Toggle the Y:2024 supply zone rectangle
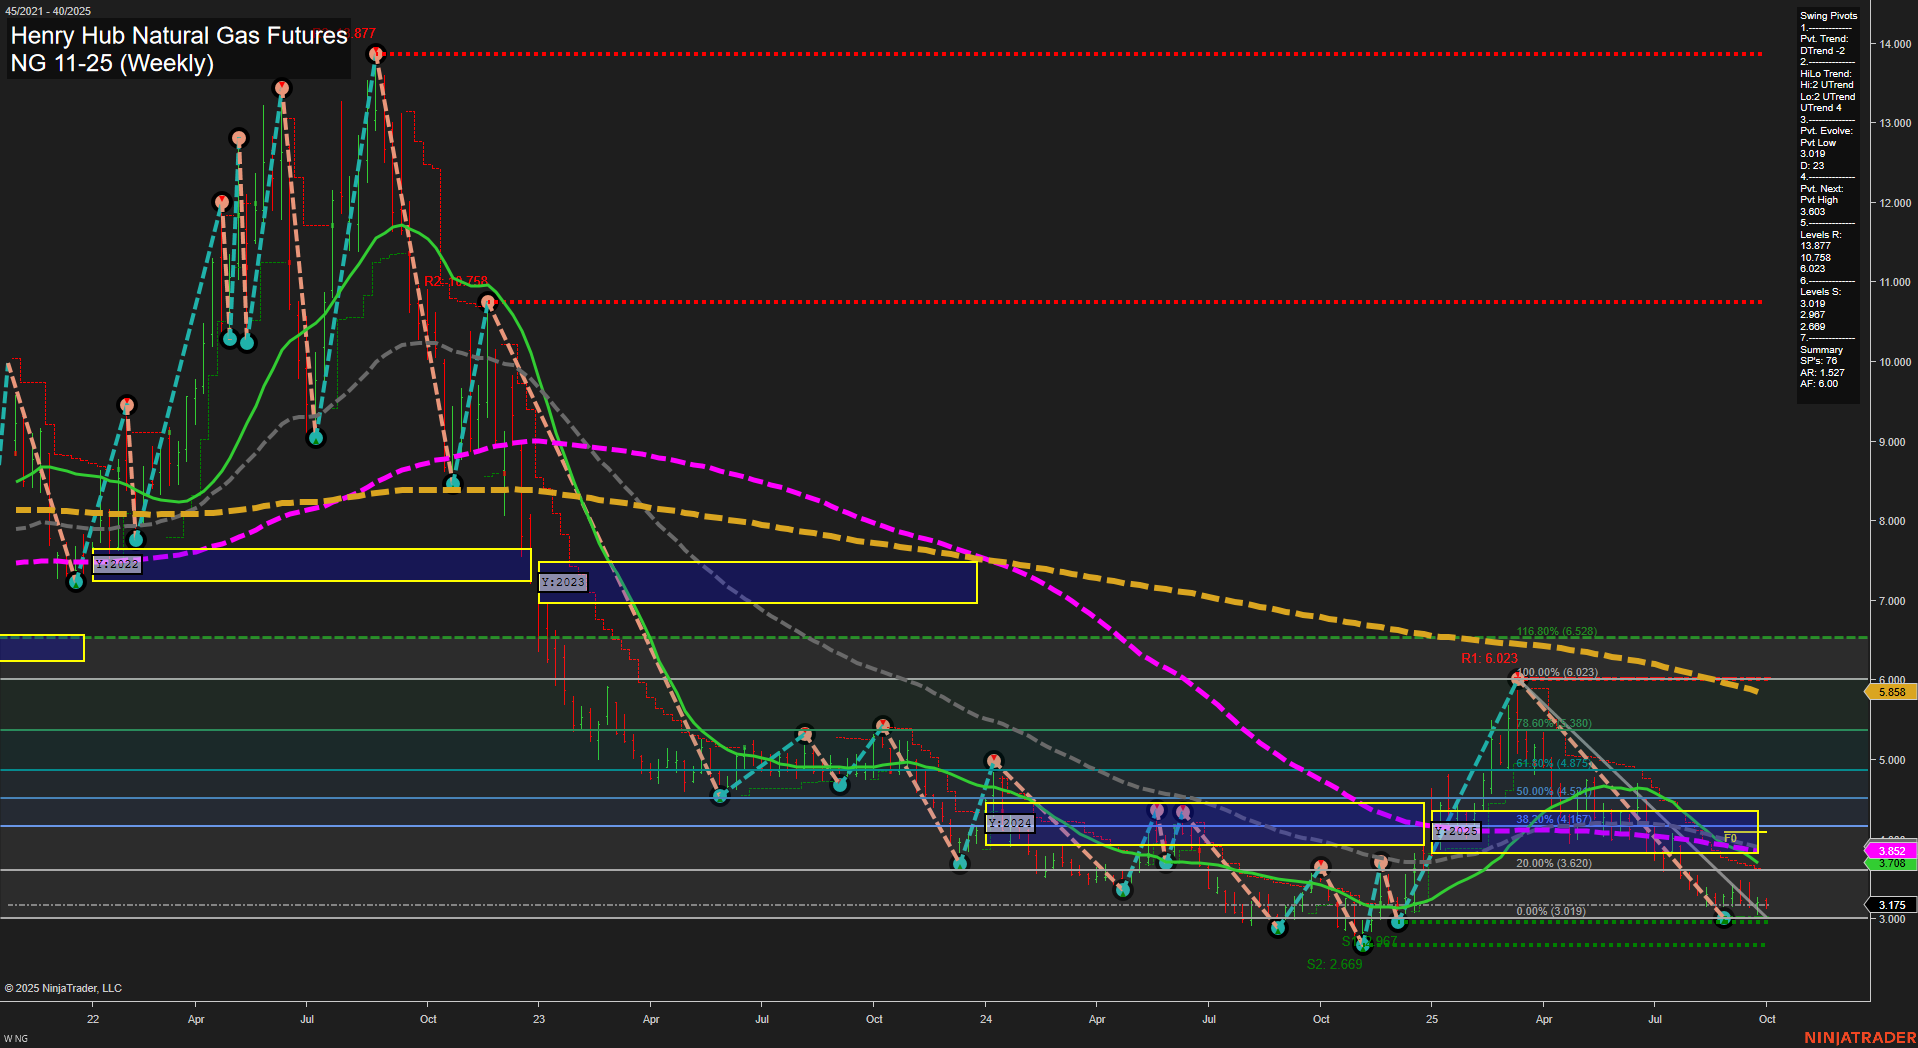Screen dimensions: 1918x1048 tap(1009, 822)
